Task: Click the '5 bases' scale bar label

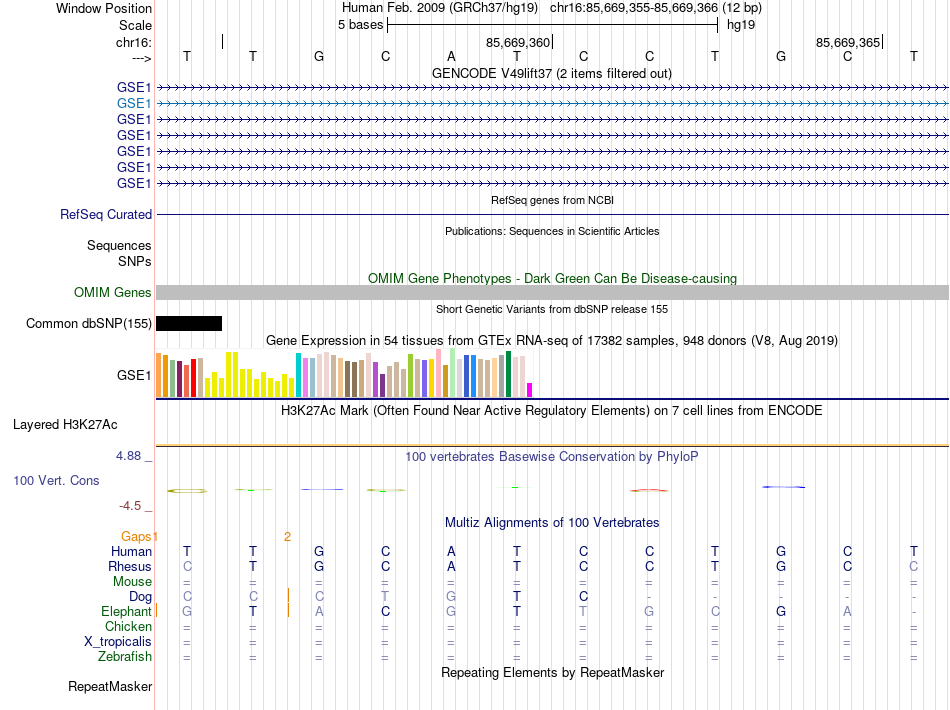Action: [x=360, y=25]
